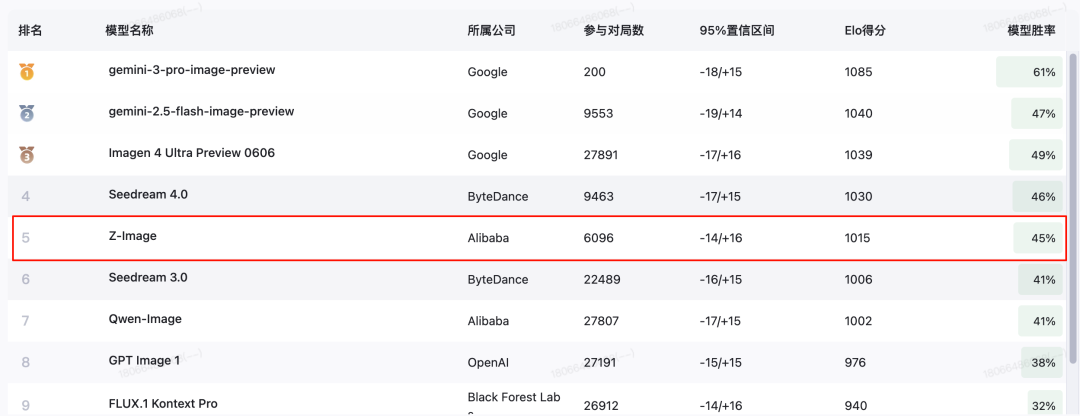
Task: Click the Seedream 4.0 model name
Action: pos(148,194)
